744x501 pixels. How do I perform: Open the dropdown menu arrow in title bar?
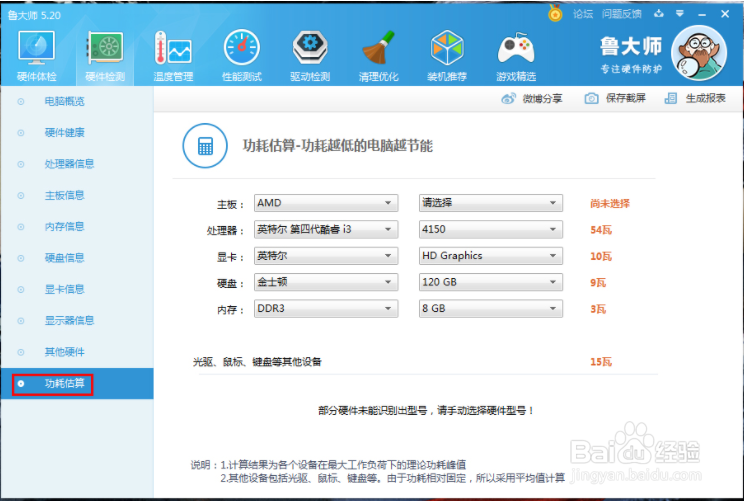coord(680,14)
